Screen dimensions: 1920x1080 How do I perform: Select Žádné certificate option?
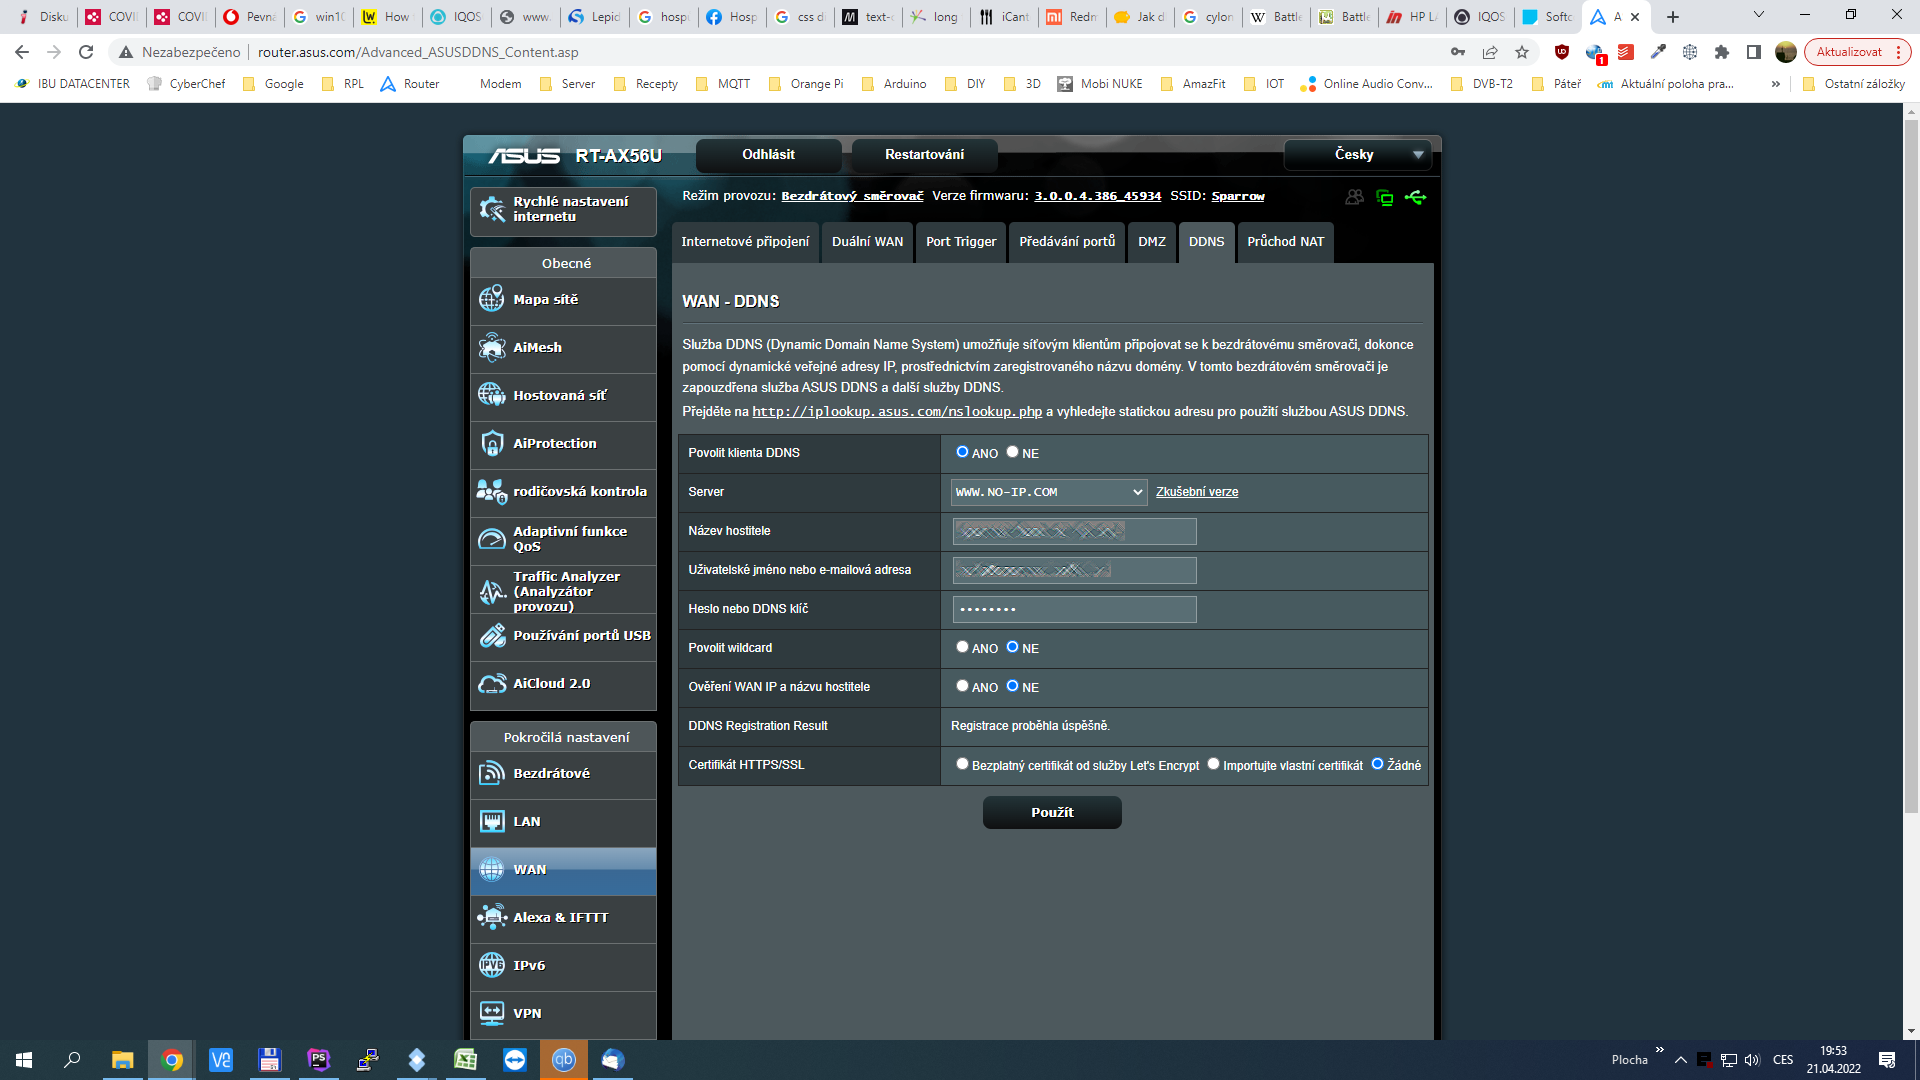coord(1377,764)
